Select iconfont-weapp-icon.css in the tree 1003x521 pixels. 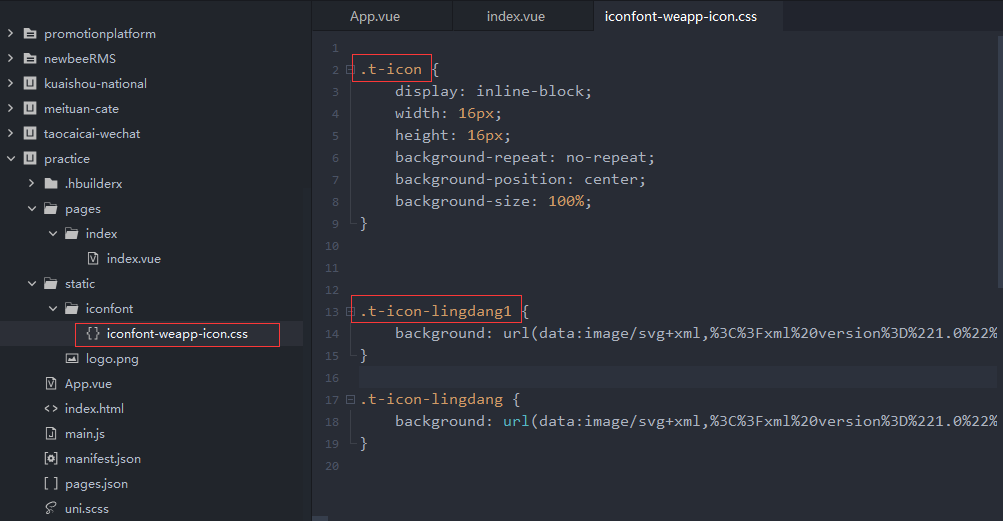click(x=177, y=333)
